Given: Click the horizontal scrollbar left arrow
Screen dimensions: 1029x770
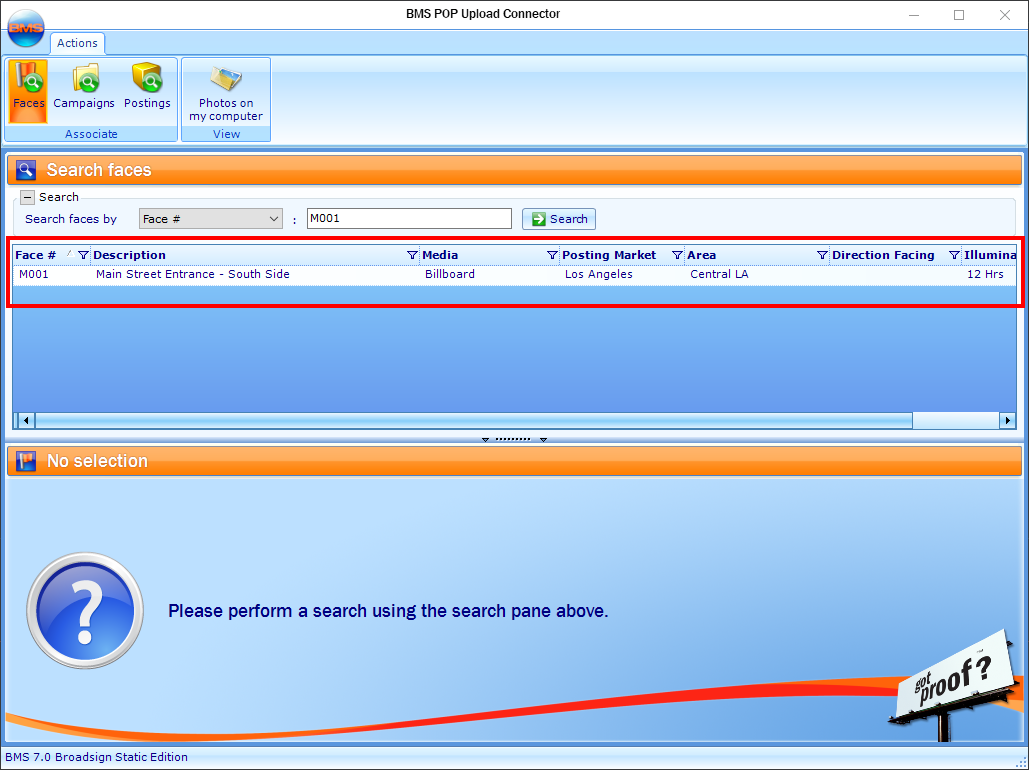Looking at the screenshot, I should pyautogui.click(x=26, y=420).
